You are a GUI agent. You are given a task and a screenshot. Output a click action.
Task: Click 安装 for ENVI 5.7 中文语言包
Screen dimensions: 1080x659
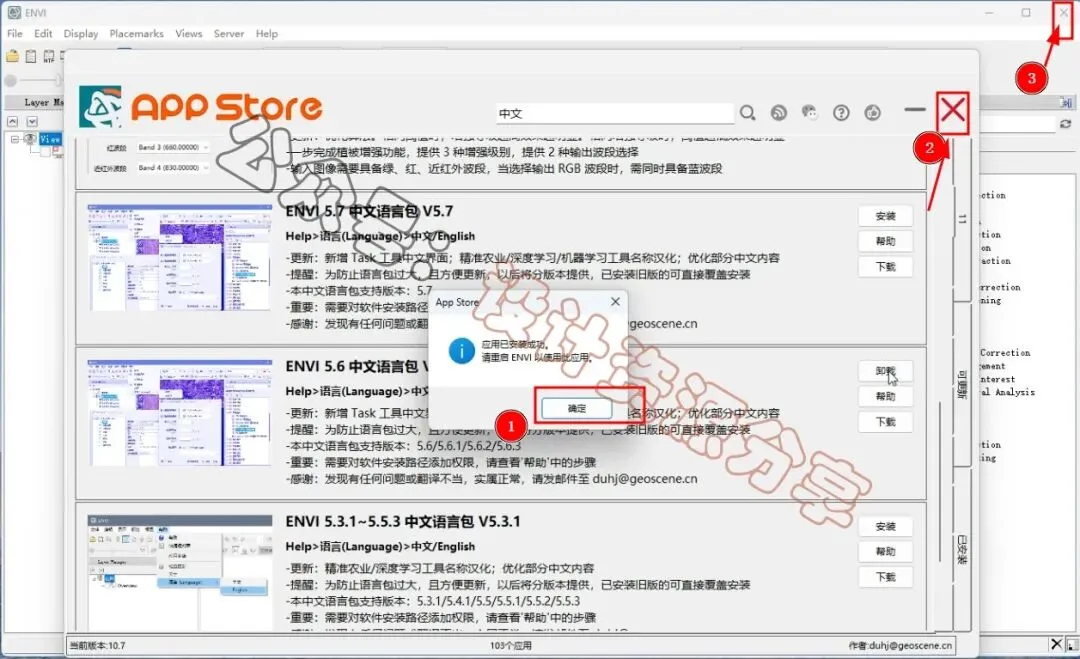(885, 216)
